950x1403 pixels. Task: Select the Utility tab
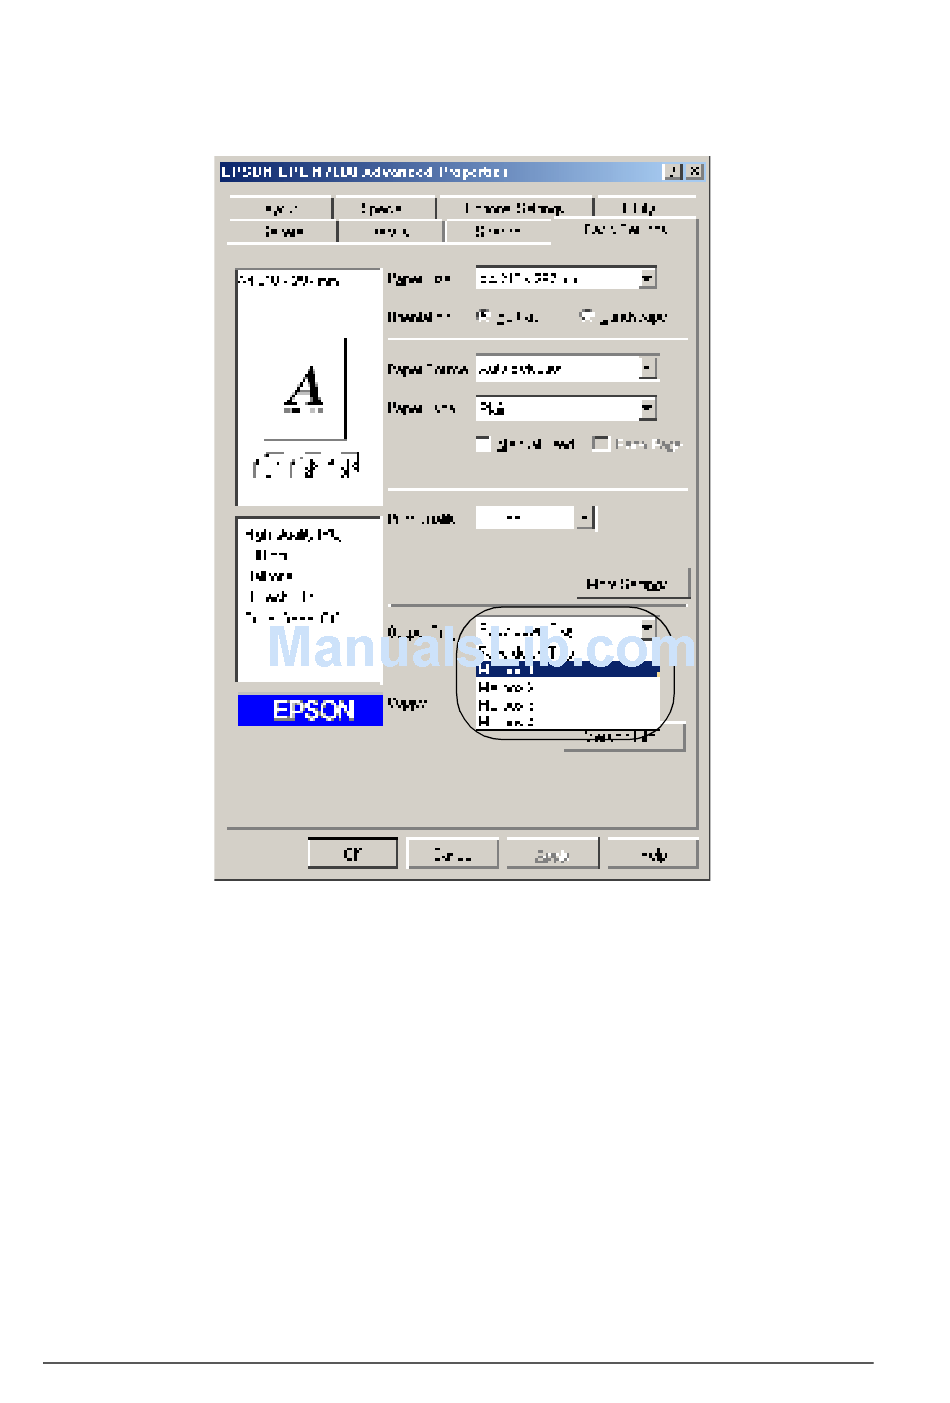(644, 208)
